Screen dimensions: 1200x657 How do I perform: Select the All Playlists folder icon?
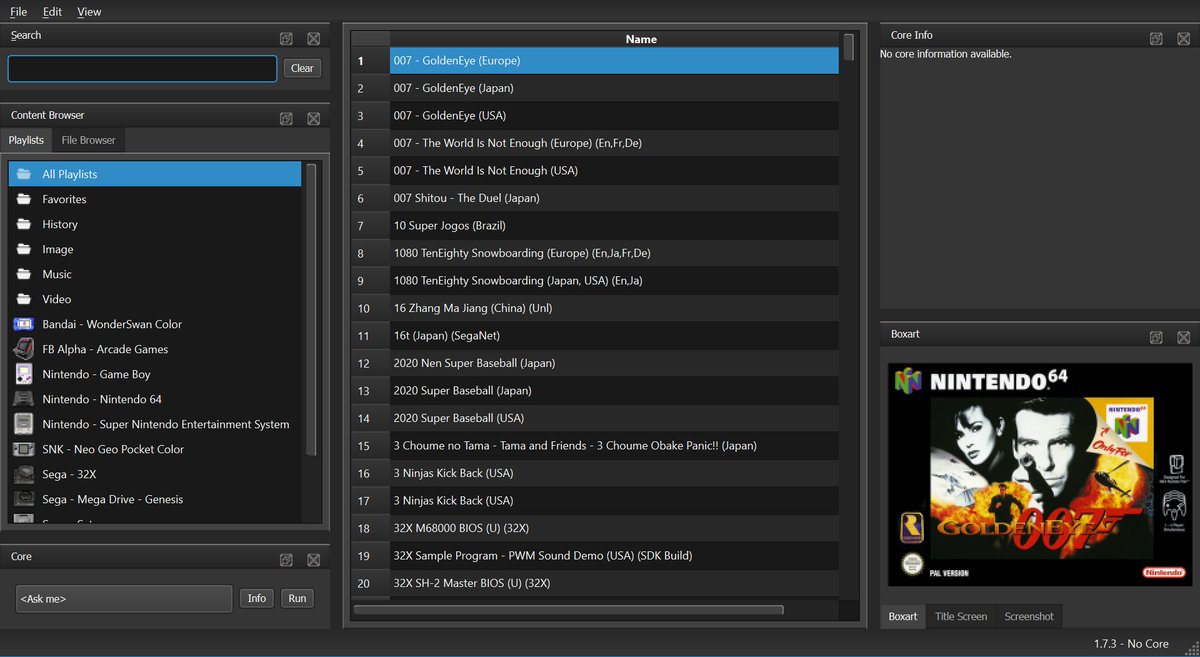pos(24,174)
